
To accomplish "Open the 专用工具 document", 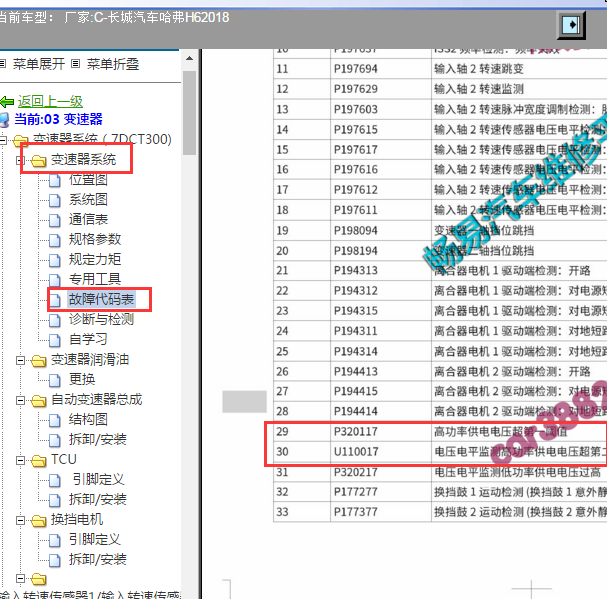I will (95, 279).
